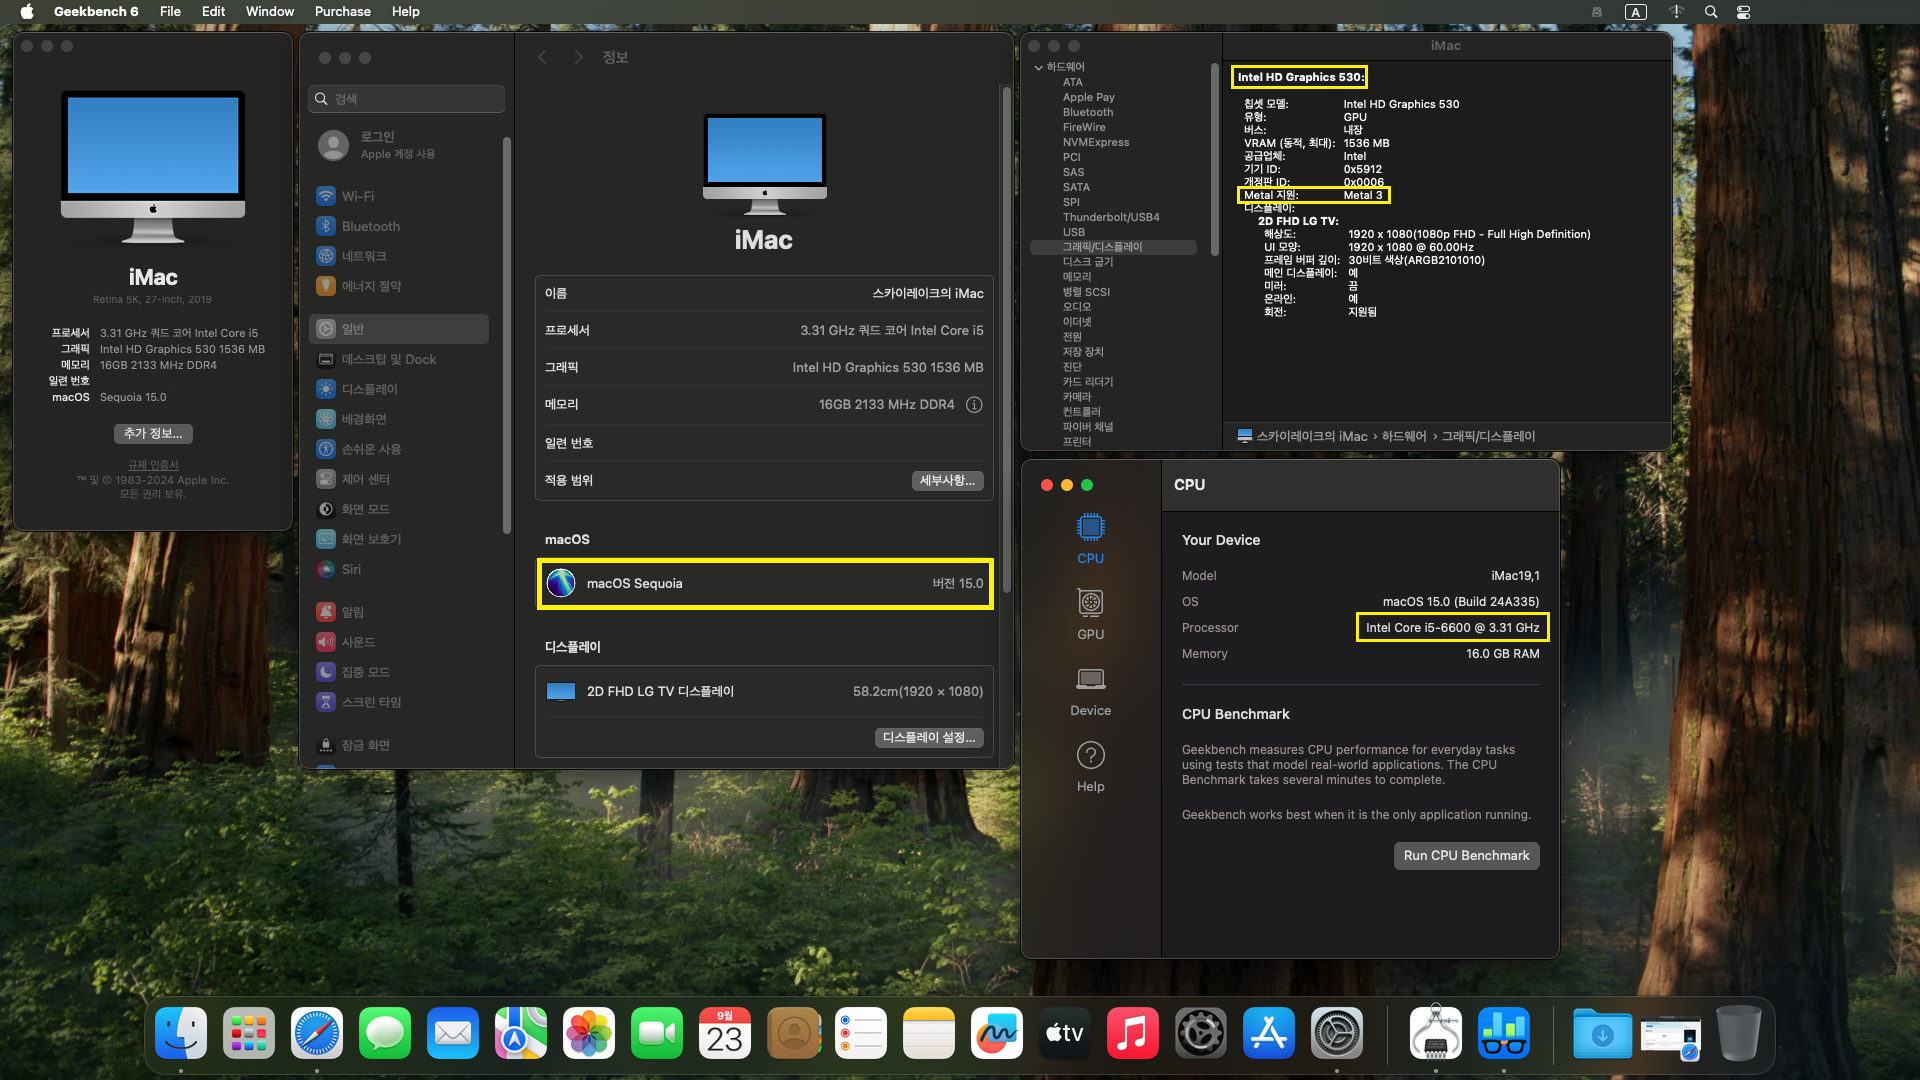Open Freeform from the Dock
This screenshot has height=1080, width=1920.
997,1033
